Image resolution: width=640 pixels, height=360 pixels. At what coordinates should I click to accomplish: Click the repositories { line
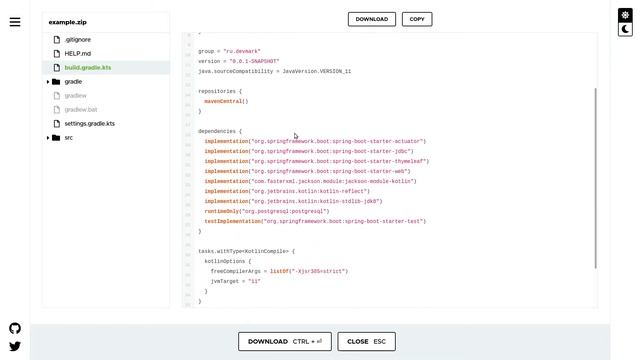point(220,91)
